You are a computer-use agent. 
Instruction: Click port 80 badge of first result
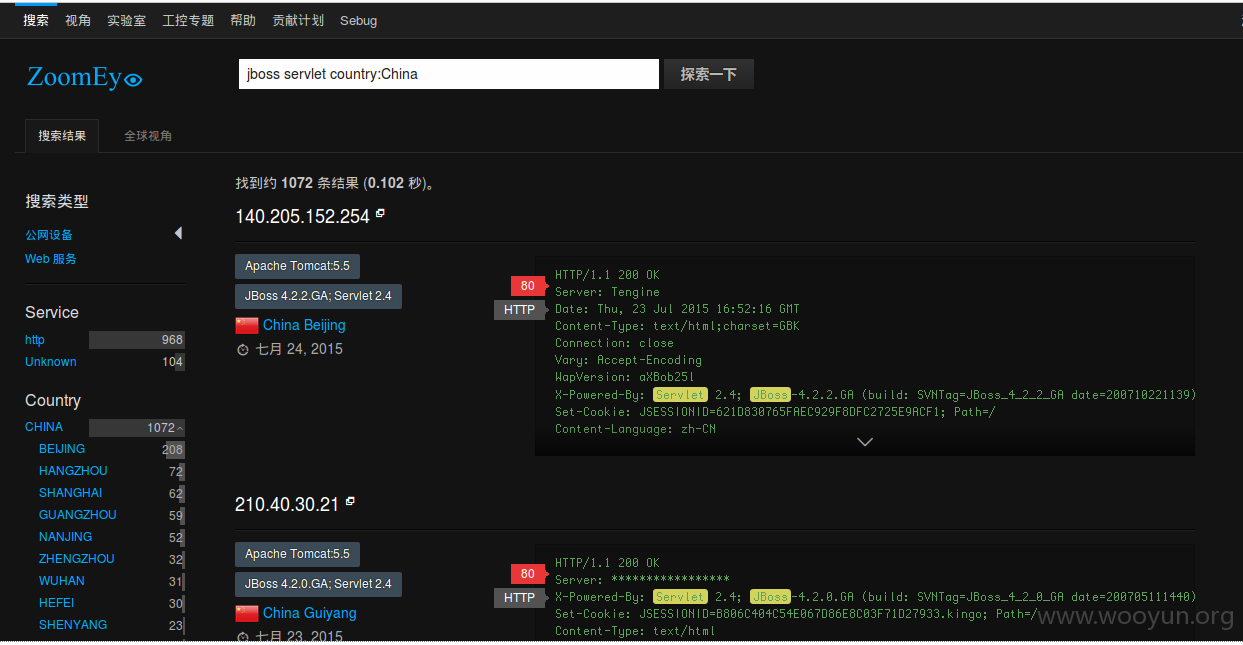point(528,286)
